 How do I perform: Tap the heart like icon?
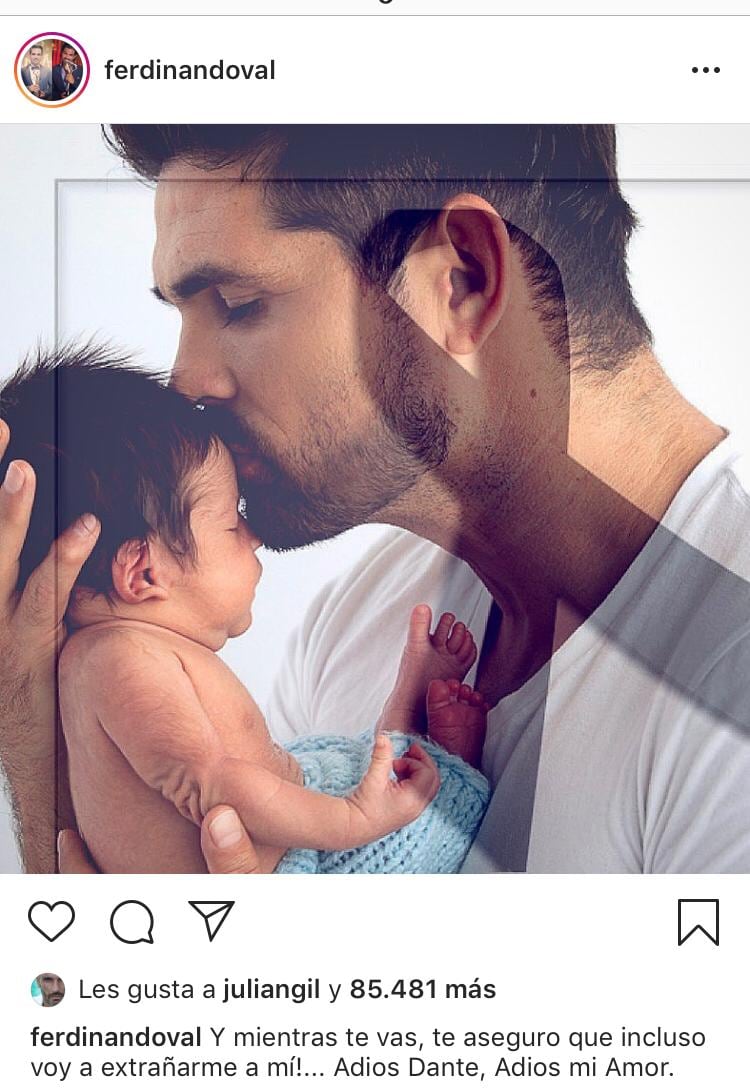point(51,920)
